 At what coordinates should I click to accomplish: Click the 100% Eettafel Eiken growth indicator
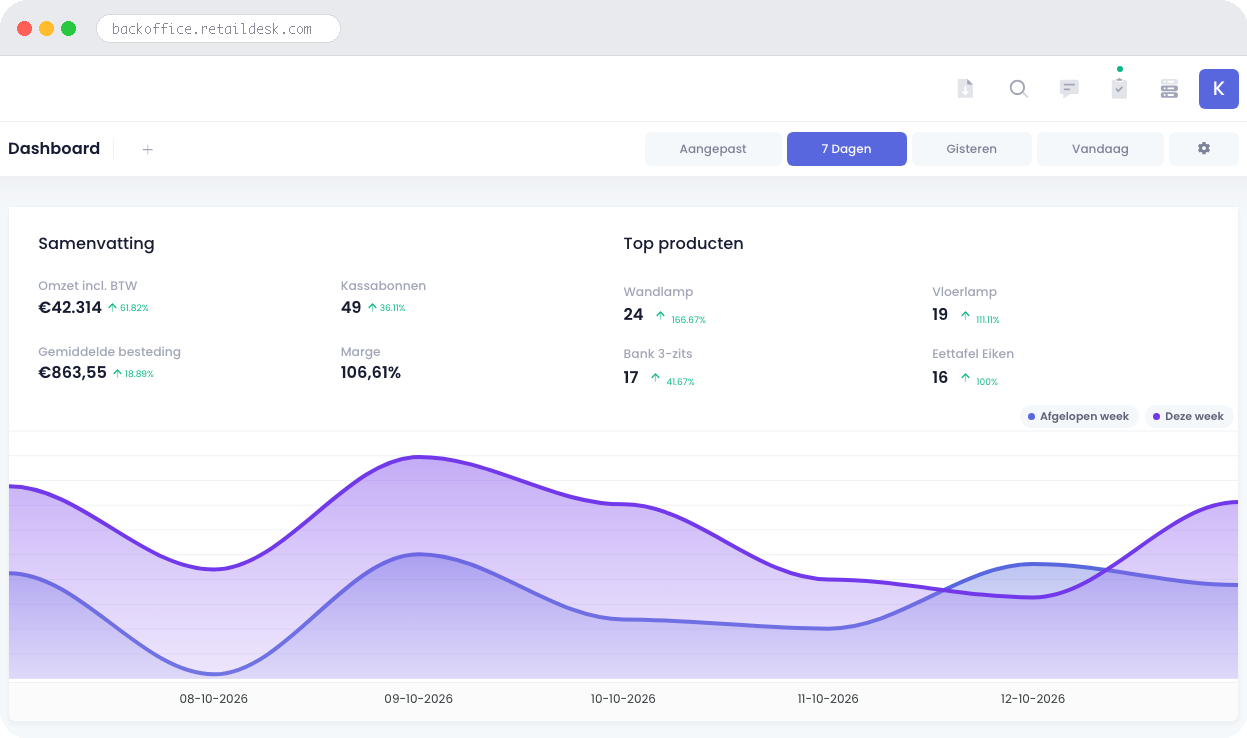click(979, 382)
